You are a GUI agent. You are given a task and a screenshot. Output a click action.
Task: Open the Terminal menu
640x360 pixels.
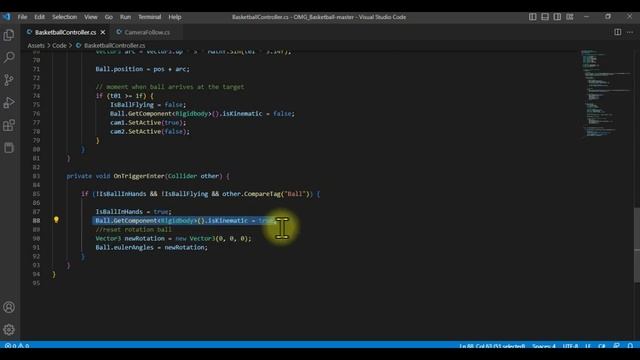pos(149,17)
